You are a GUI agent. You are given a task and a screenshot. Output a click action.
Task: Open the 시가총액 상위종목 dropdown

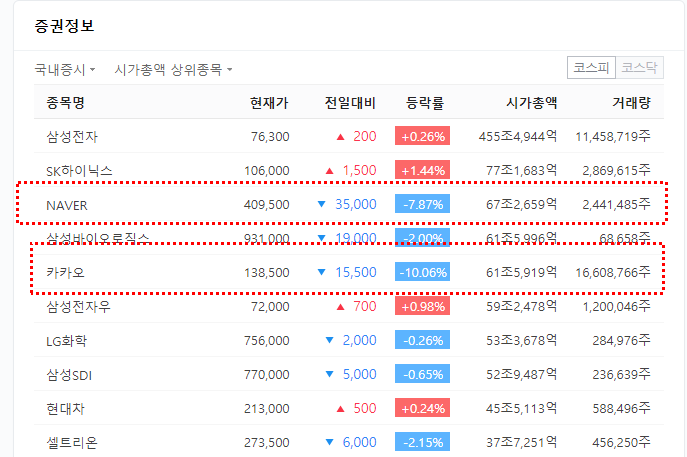173,69
